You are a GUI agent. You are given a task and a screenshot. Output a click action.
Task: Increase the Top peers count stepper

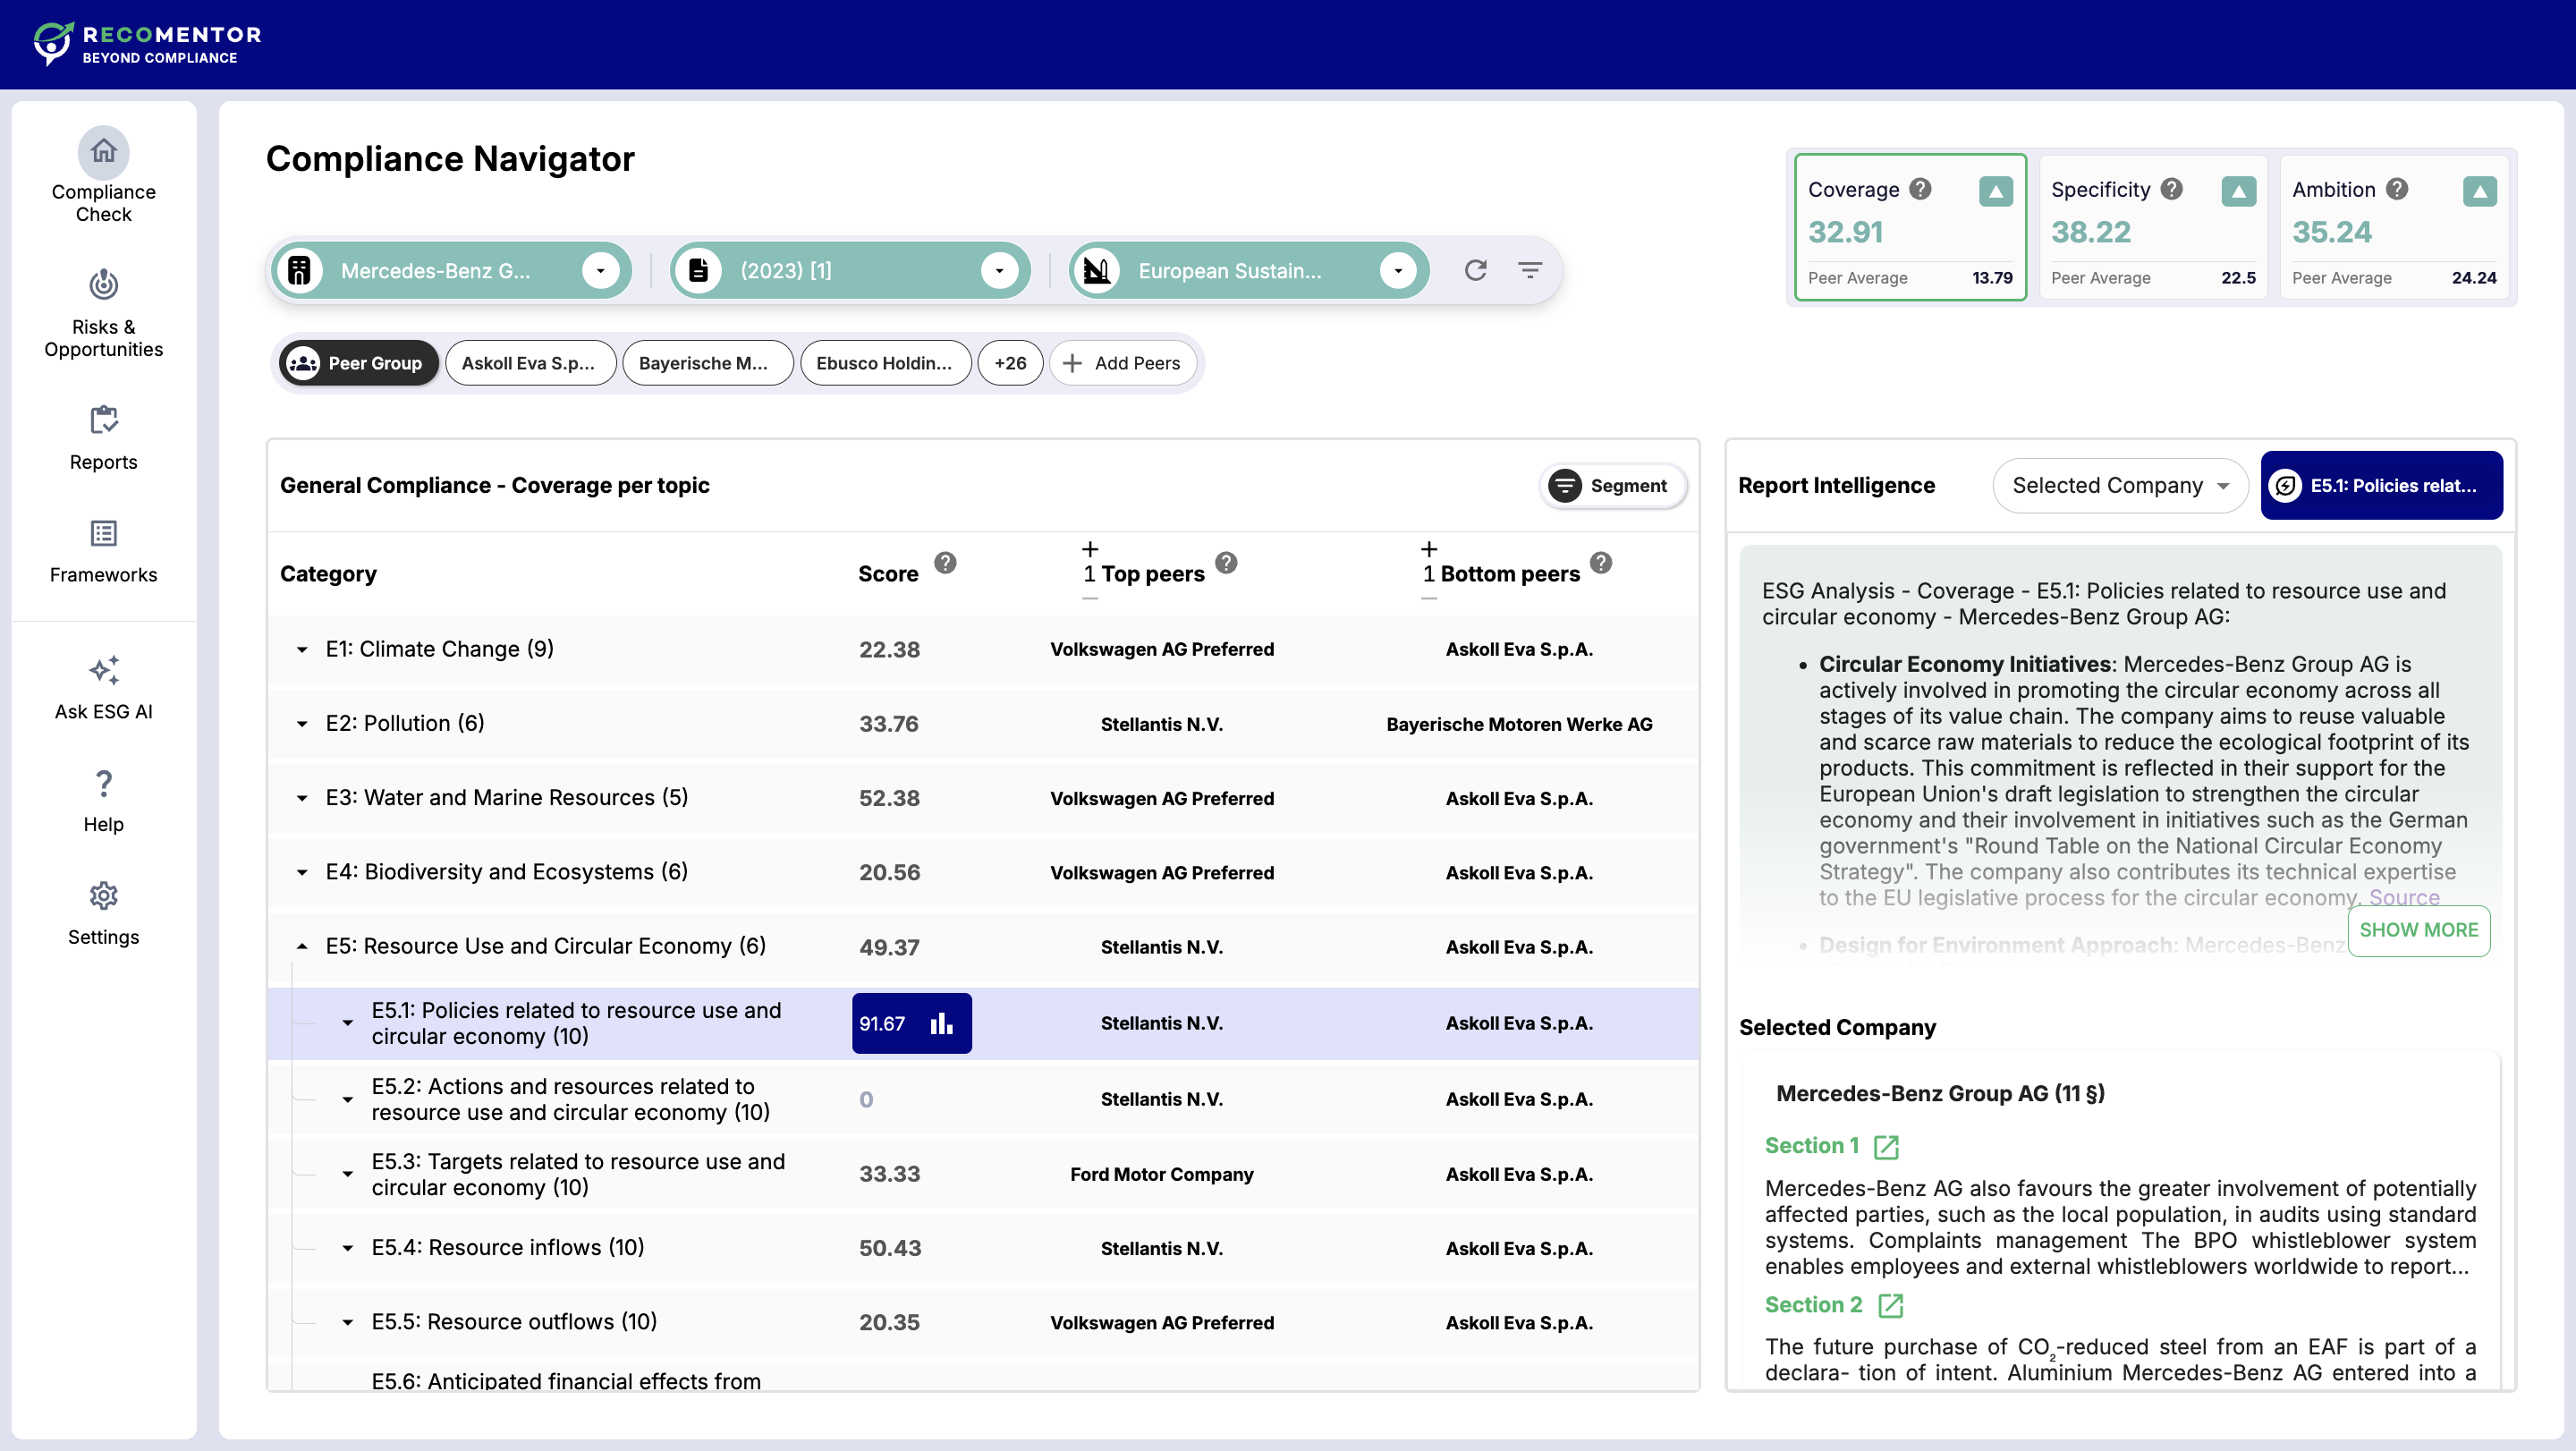click(x=1090, y=549)
